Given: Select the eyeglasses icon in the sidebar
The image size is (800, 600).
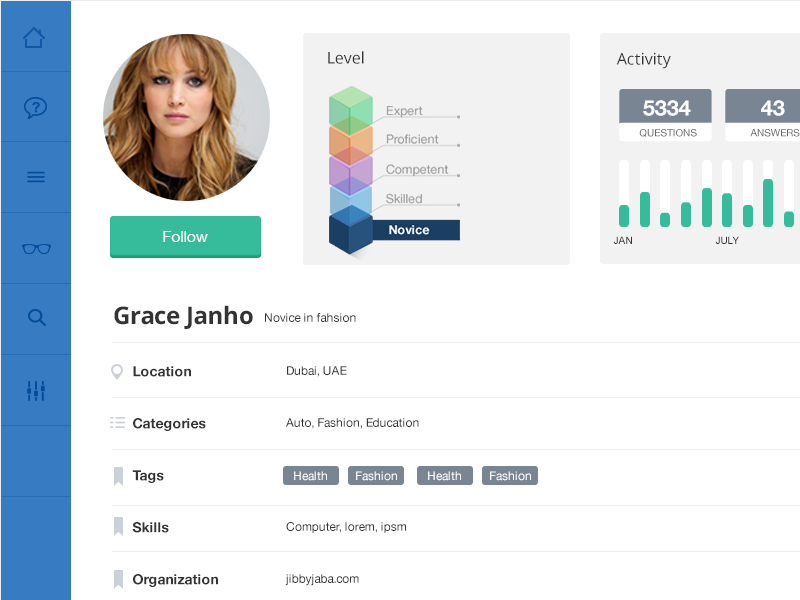Looking at the screenshot, I should (x=35, y=247).
